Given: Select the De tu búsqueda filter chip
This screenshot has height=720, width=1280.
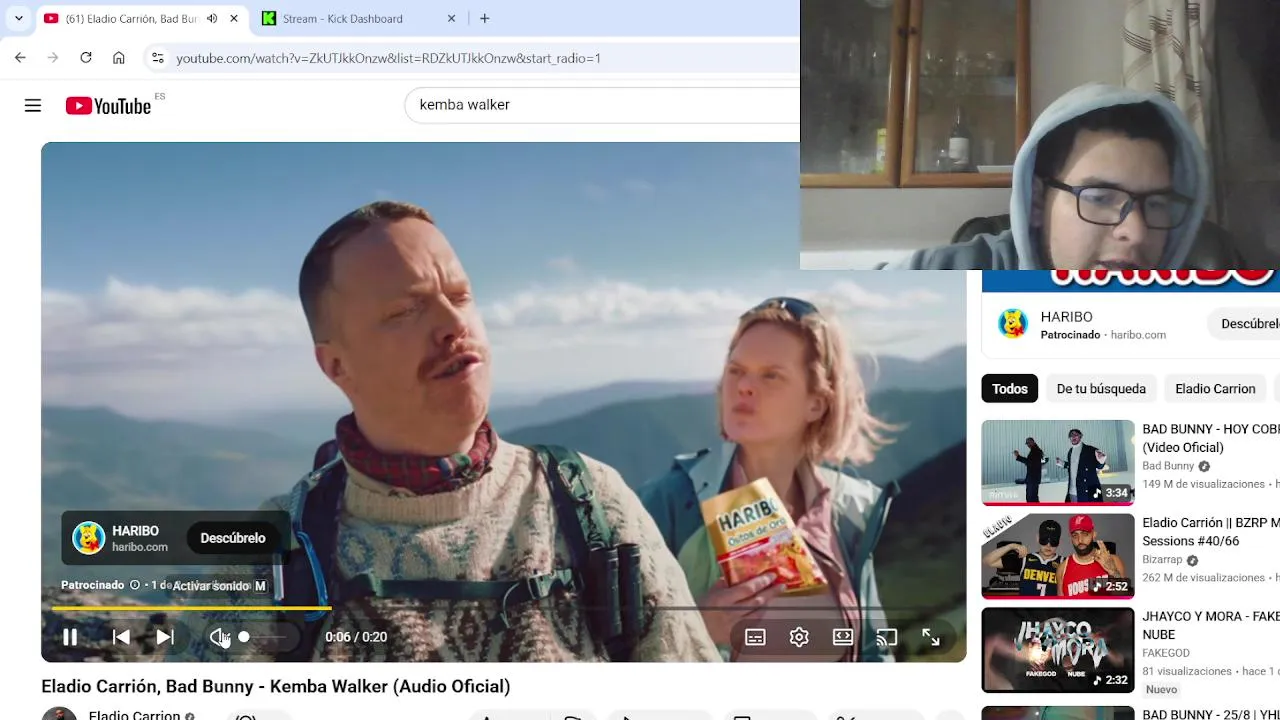Looking at the screenshot, I should pyautogui.click(x=1101, y=389).
